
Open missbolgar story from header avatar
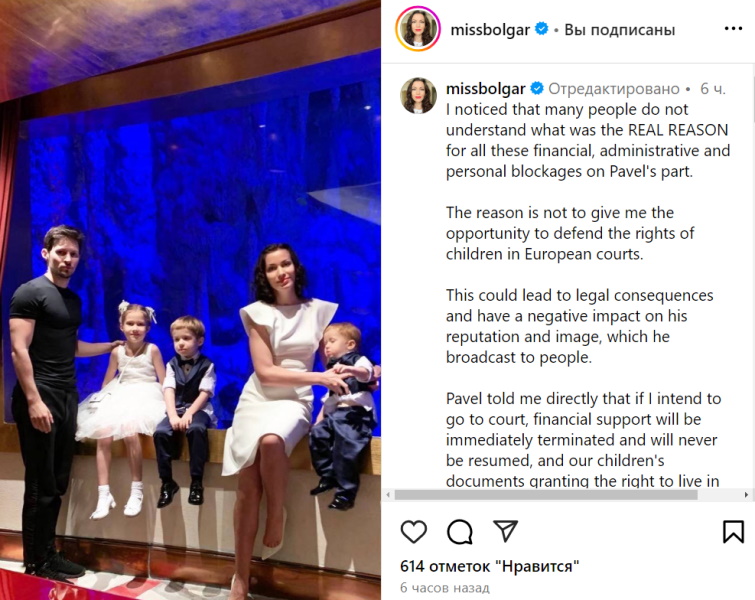tap(418, 29)
